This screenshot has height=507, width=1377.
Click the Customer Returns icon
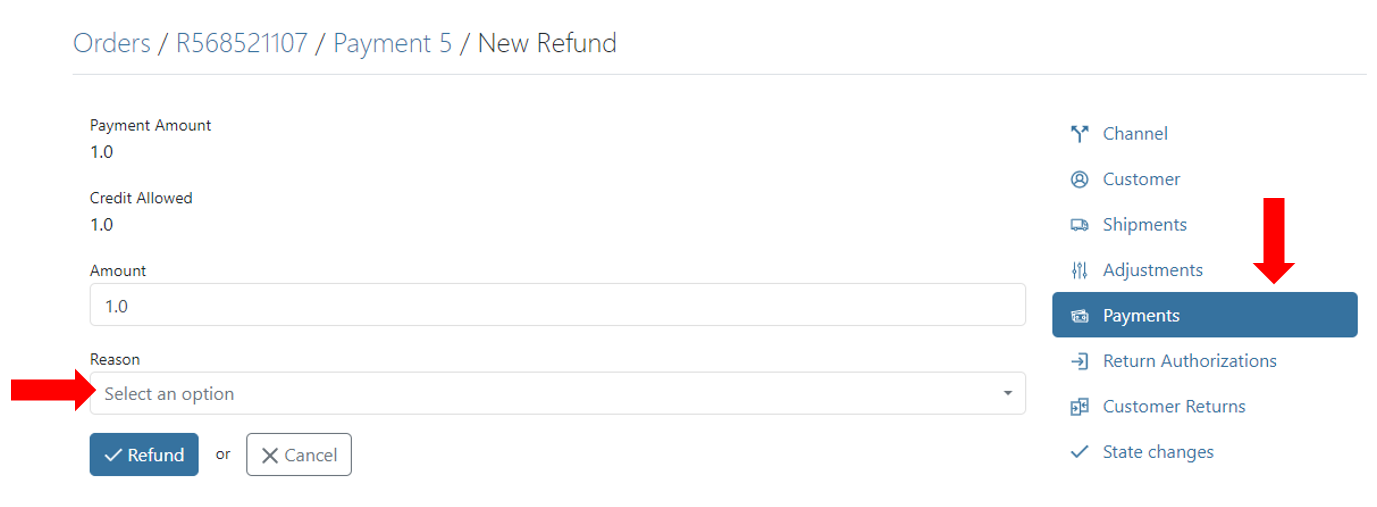click(1079, 407)
